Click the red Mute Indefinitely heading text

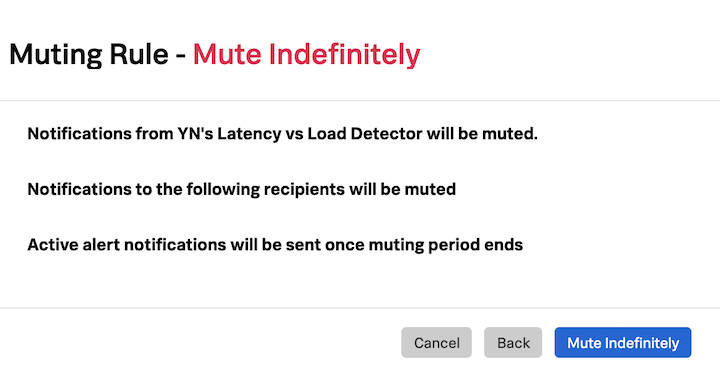(x=306, y=55)
